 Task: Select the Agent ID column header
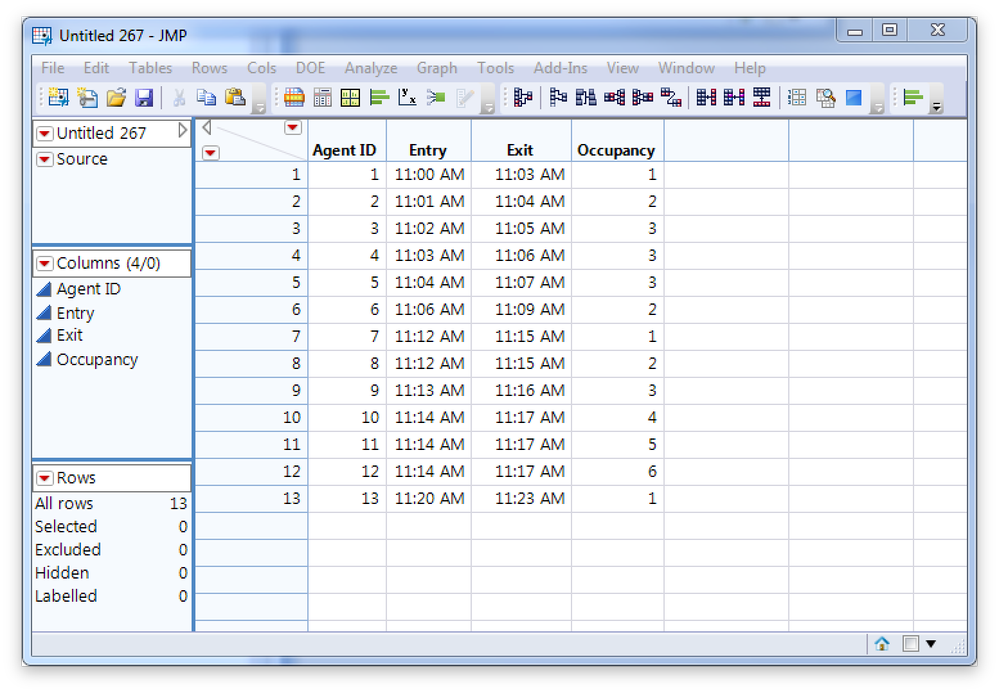pos(344,150)
